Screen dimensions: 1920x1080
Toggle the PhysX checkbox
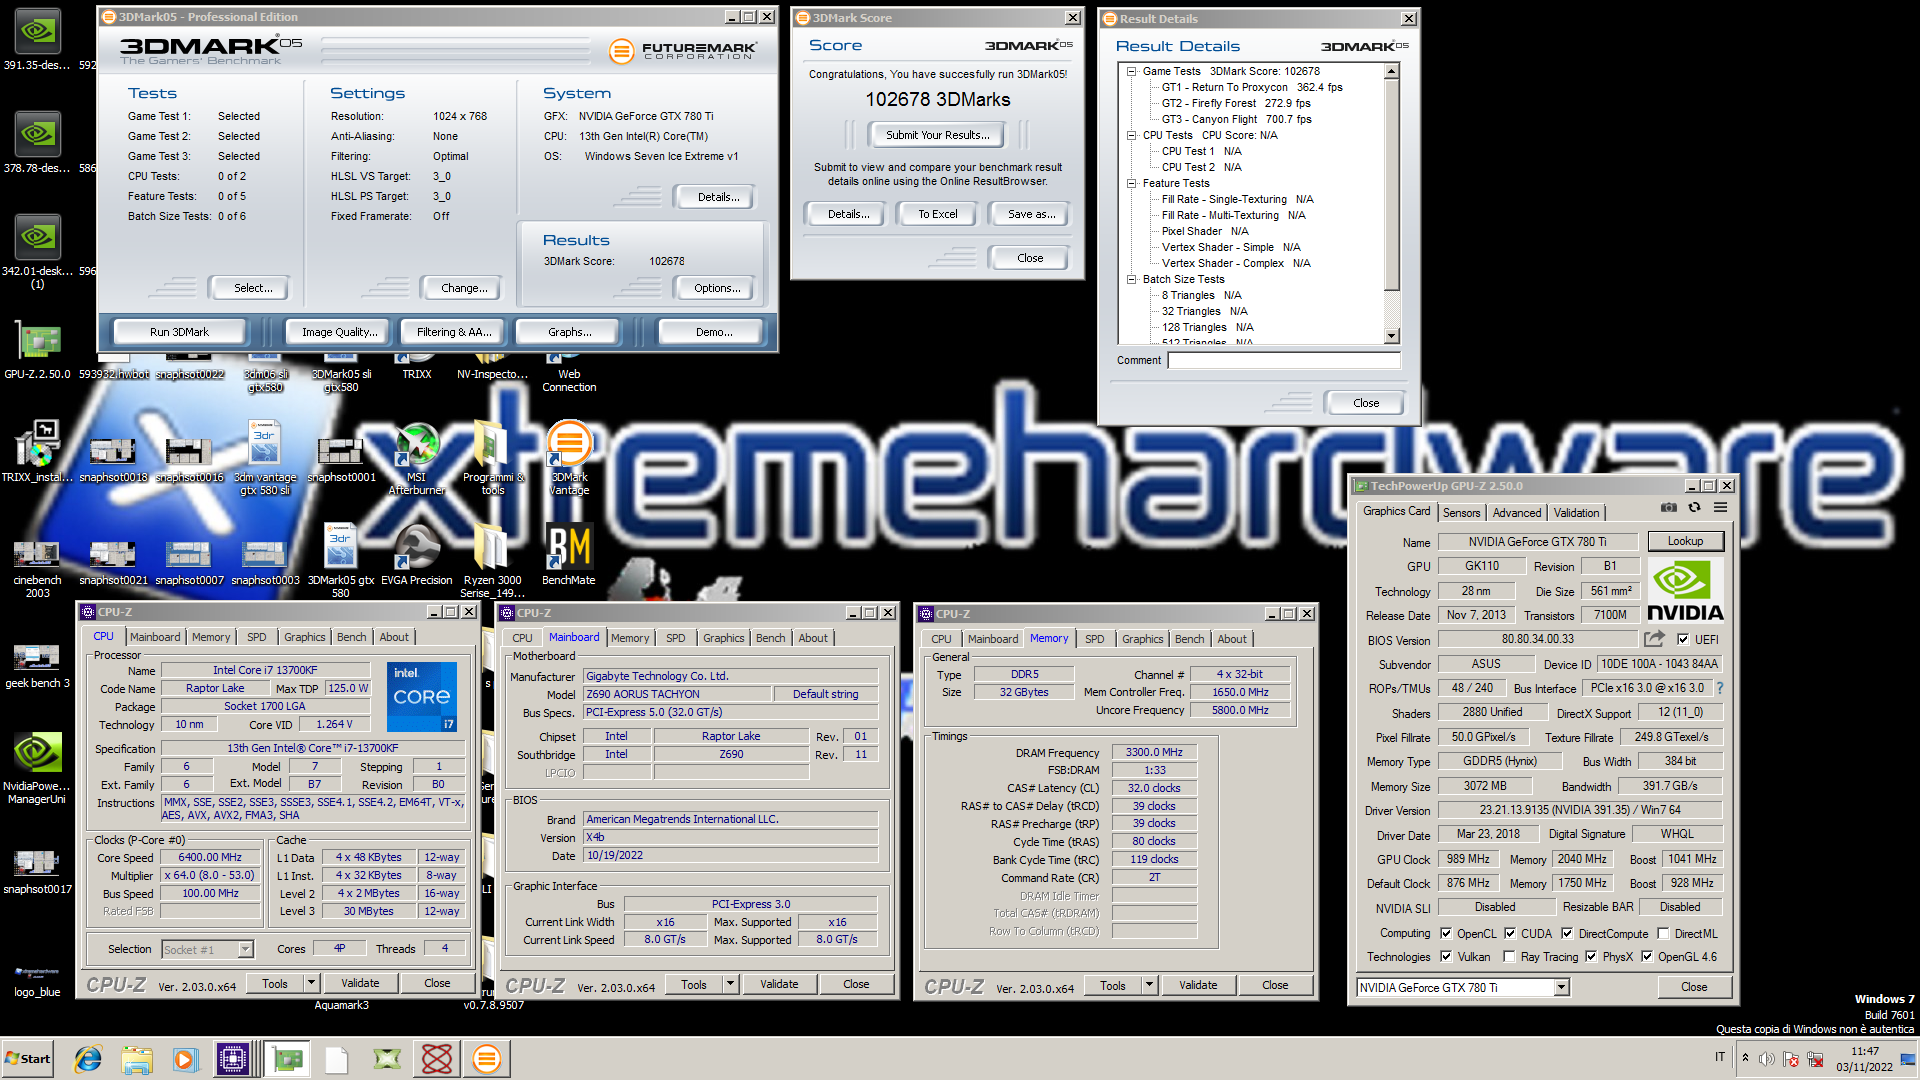click(1591, 956)
